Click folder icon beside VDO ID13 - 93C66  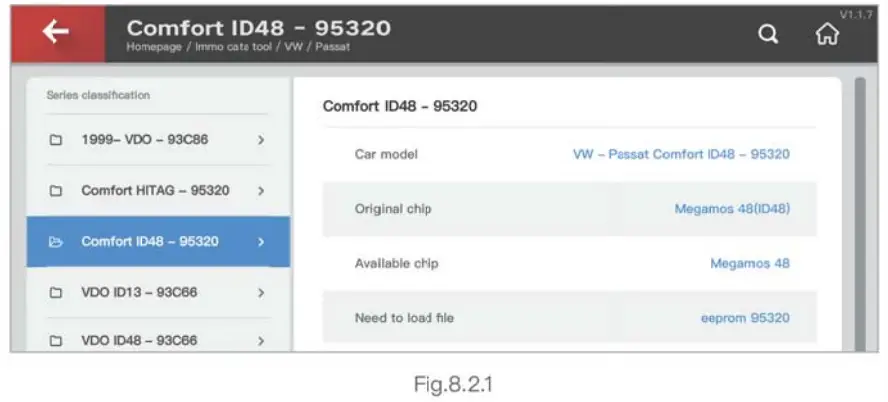(56, 293)
